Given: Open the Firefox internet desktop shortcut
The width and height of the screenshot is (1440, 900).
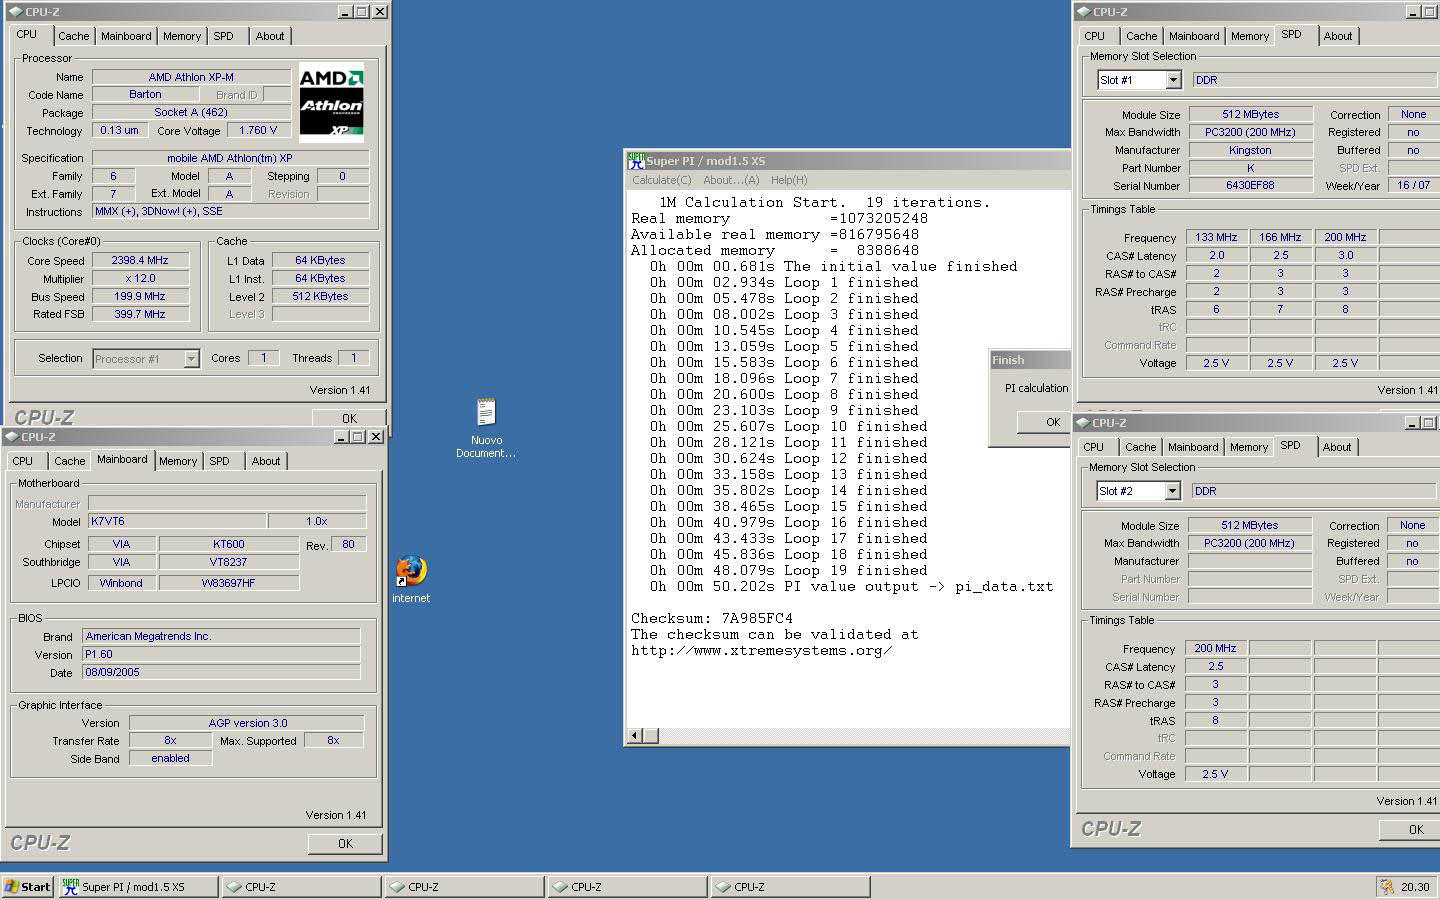Looking at the screenshot, I should tap(411, 579).
